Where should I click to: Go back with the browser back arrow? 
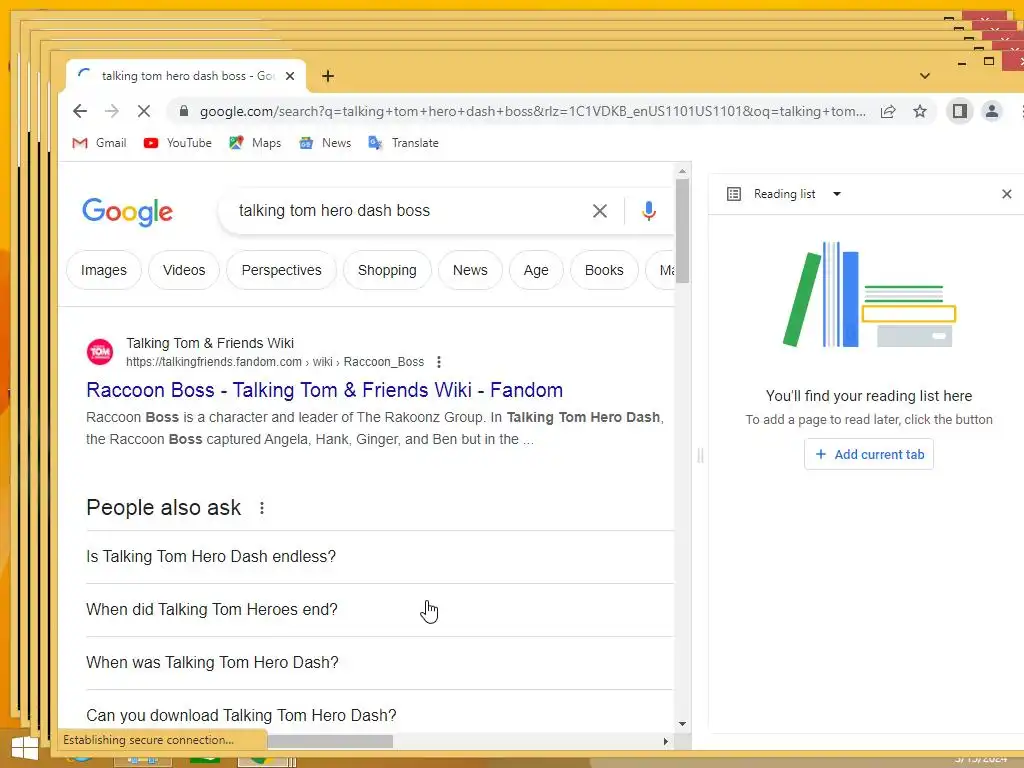[80, 111]
